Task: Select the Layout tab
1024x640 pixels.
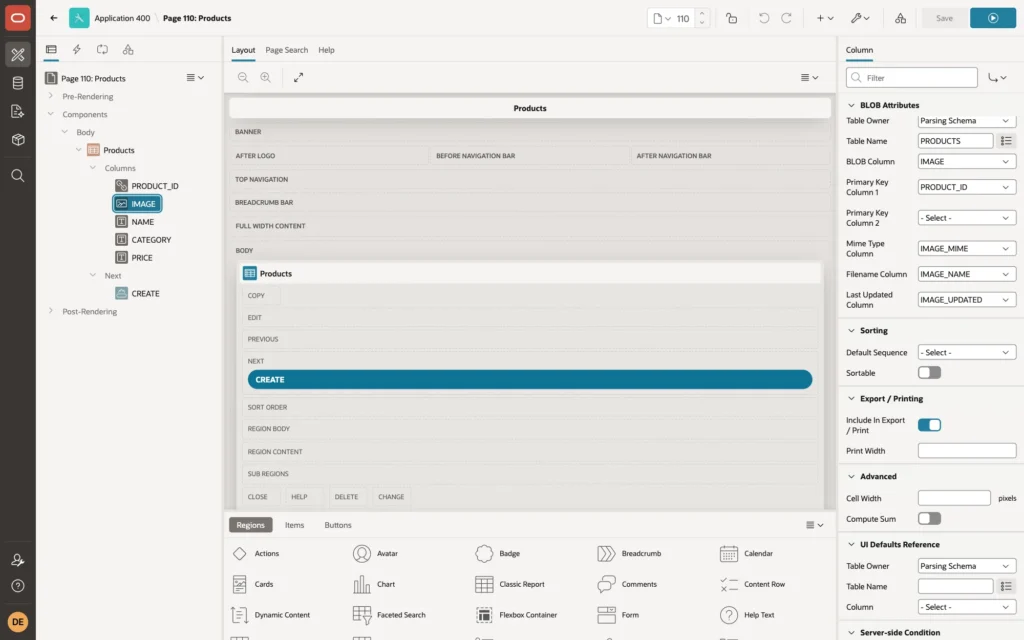Action: (x=243, y=50)
